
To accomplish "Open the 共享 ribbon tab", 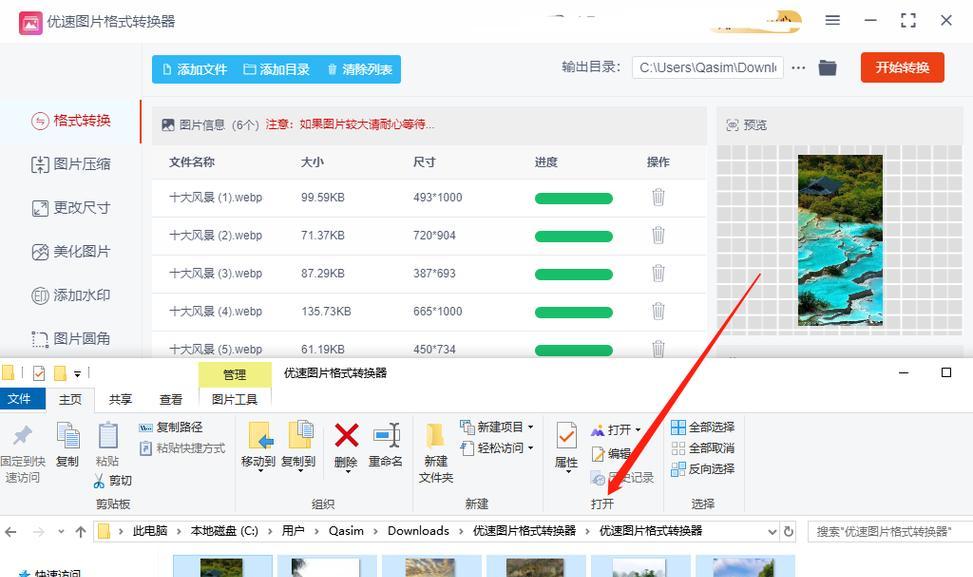I will tap(120, 400).
